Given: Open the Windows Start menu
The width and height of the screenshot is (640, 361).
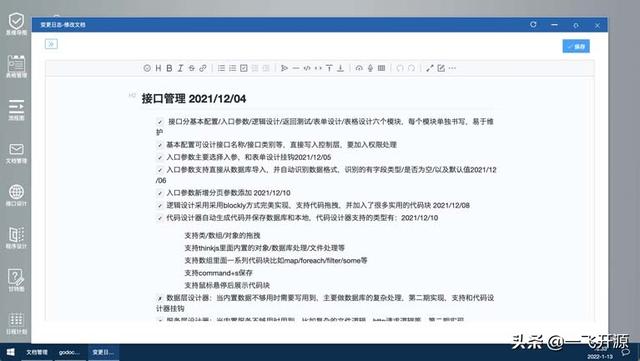Looking at the screenshot, I should tap(11, 352).
